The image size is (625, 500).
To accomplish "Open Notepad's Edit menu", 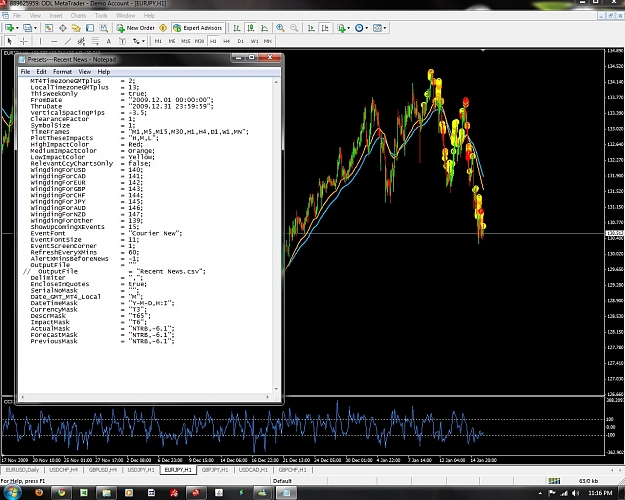I will point(41,72).
